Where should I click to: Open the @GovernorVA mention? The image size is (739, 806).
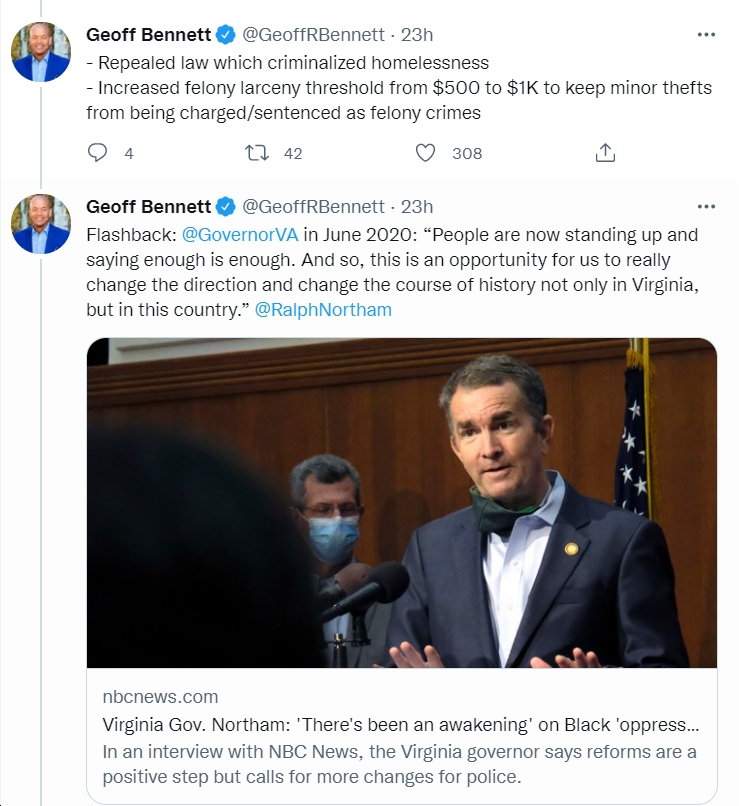point(240,235)
